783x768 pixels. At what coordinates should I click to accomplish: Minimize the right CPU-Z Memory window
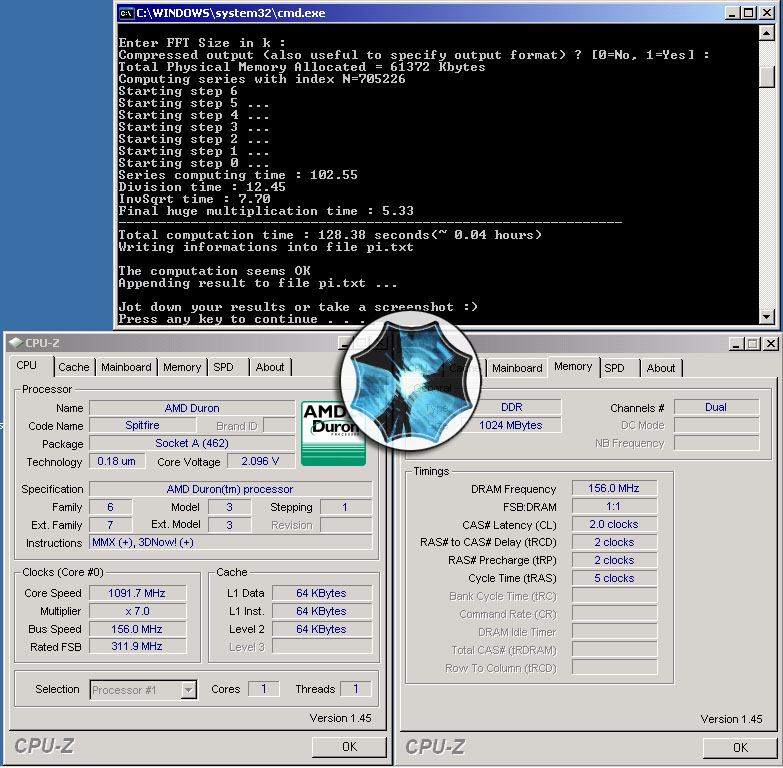point(736,344)
